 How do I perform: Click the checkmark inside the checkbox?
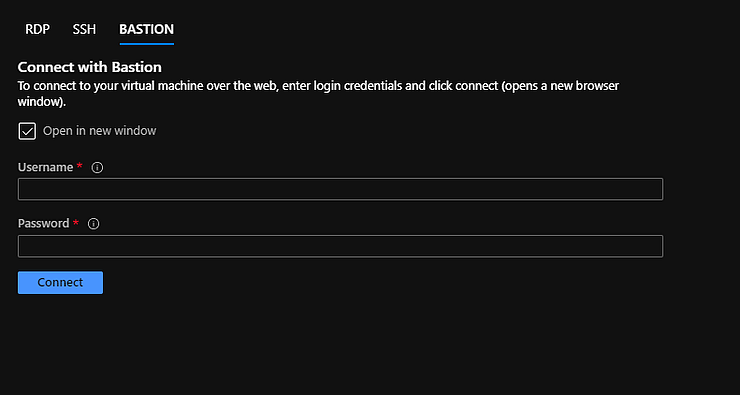tap(27, 131)
